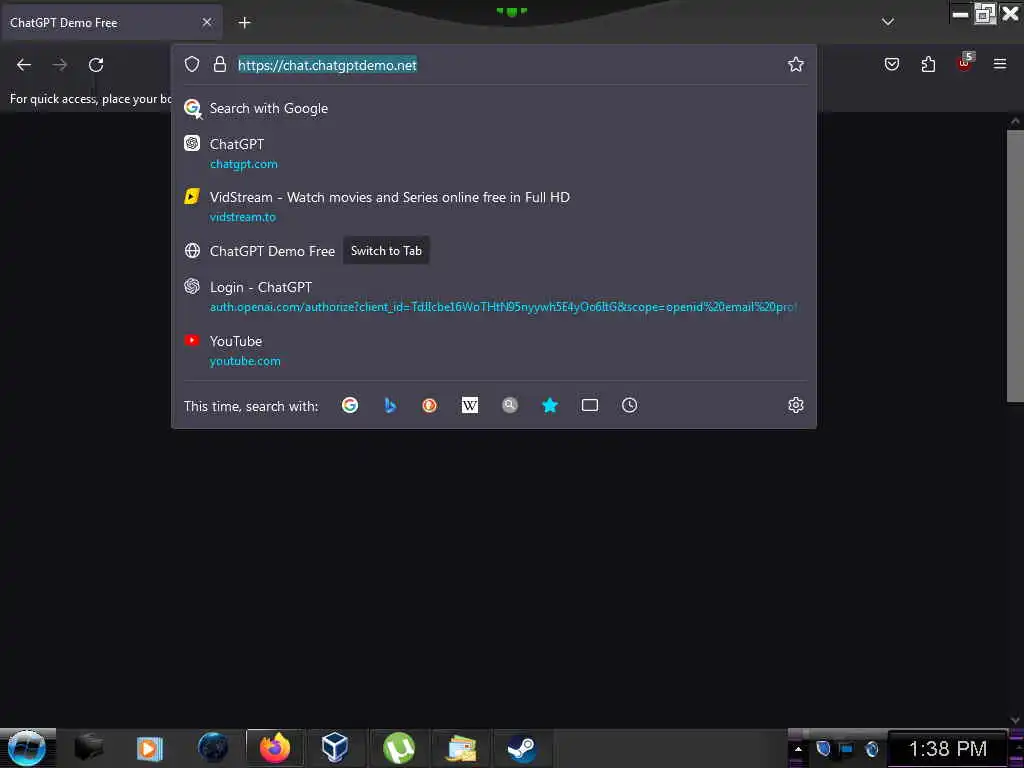Open tracking protection shield icon
1024x768 pixels.
point(191,64)
